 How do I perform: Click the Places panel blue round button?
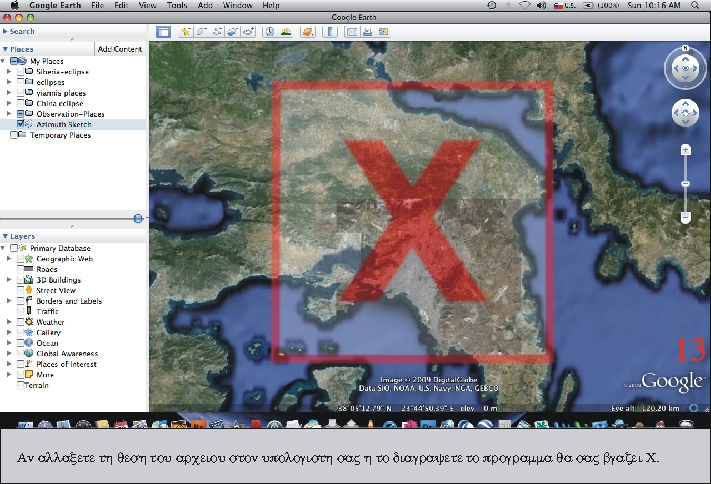coord(138,219)
